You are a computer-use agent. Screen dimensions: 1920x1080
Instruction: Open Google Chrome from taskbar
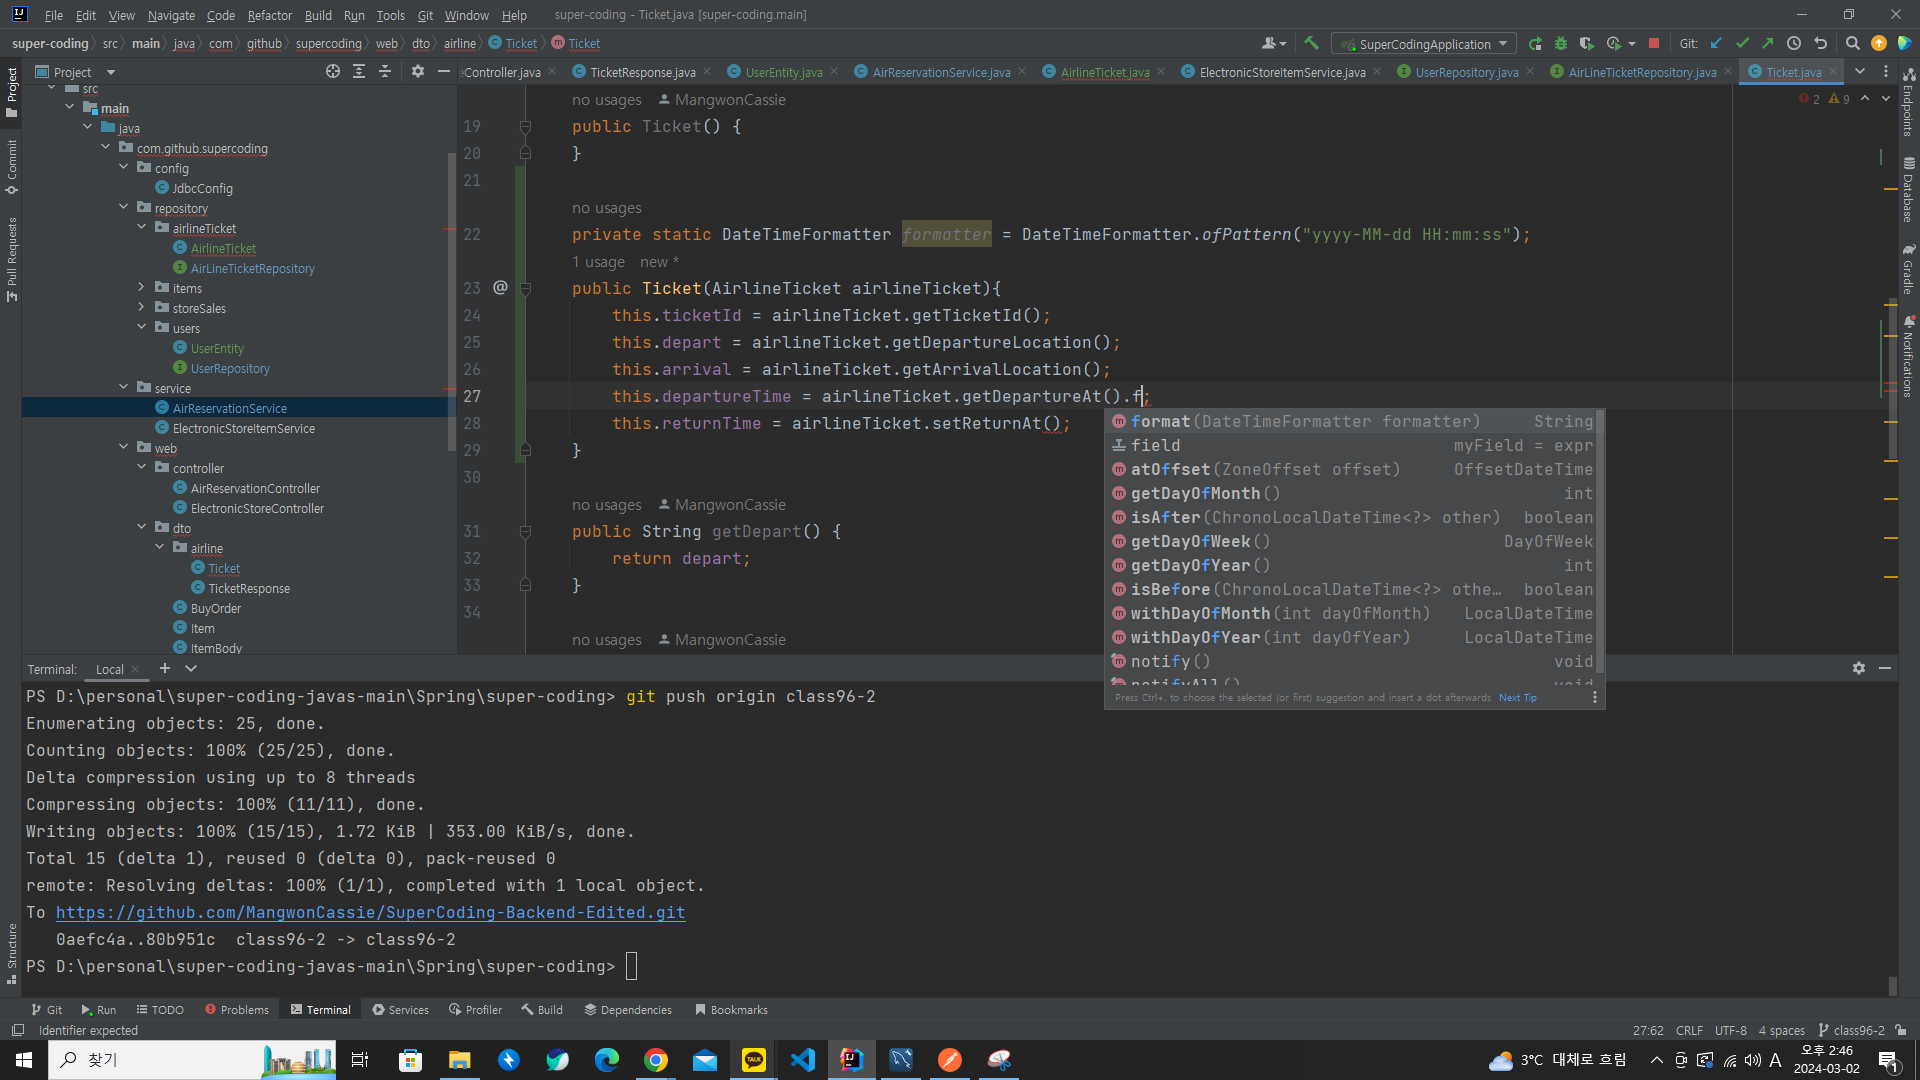(x=656, y=1060)
